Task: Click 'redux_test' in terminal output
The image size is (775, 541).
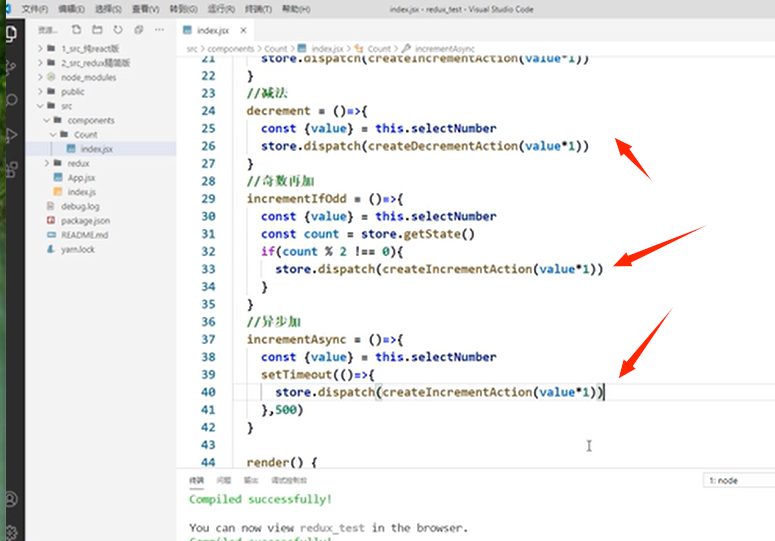Action: pos(332,528)
